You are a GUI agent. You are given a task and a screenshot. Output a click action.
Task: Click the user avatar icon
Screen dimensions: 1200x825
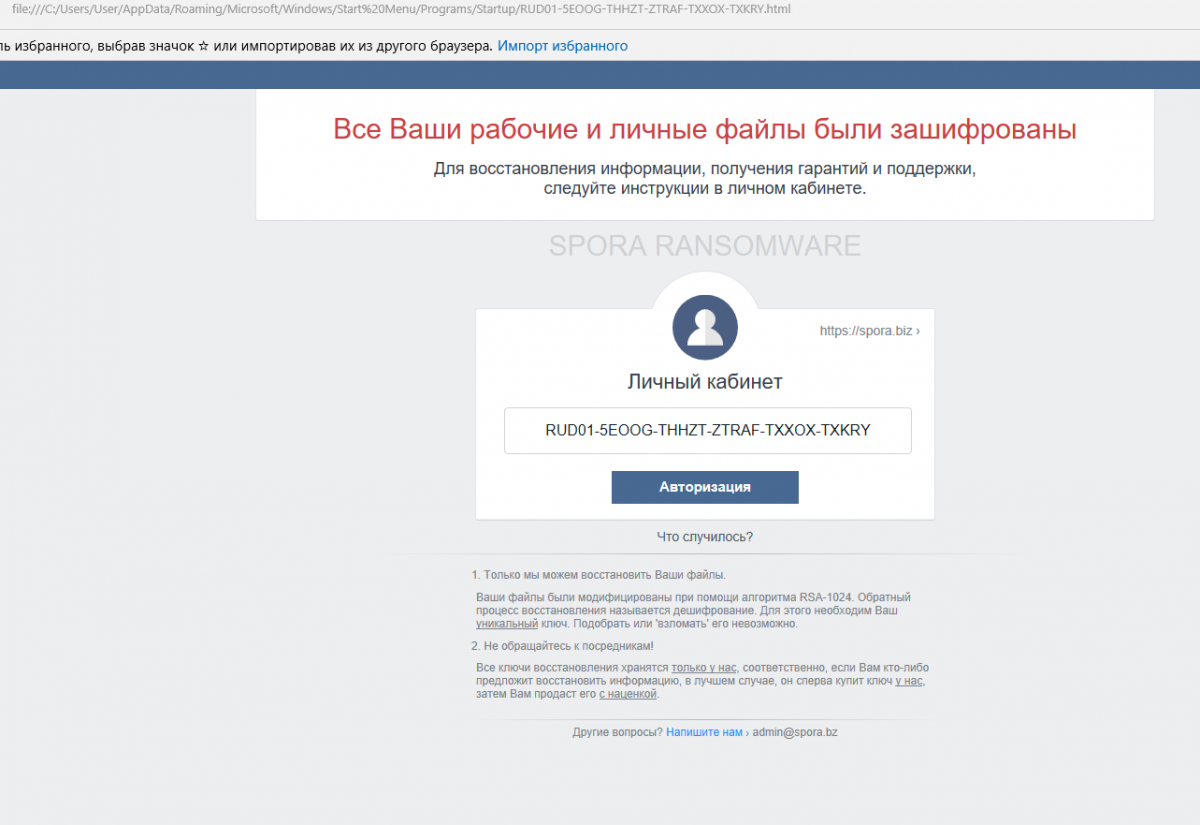[705, 327]
